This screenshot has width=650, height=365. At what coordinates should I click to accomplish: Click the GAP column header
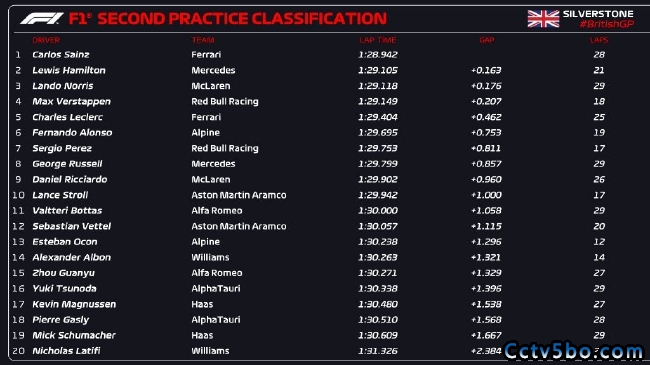click(487, 40)
